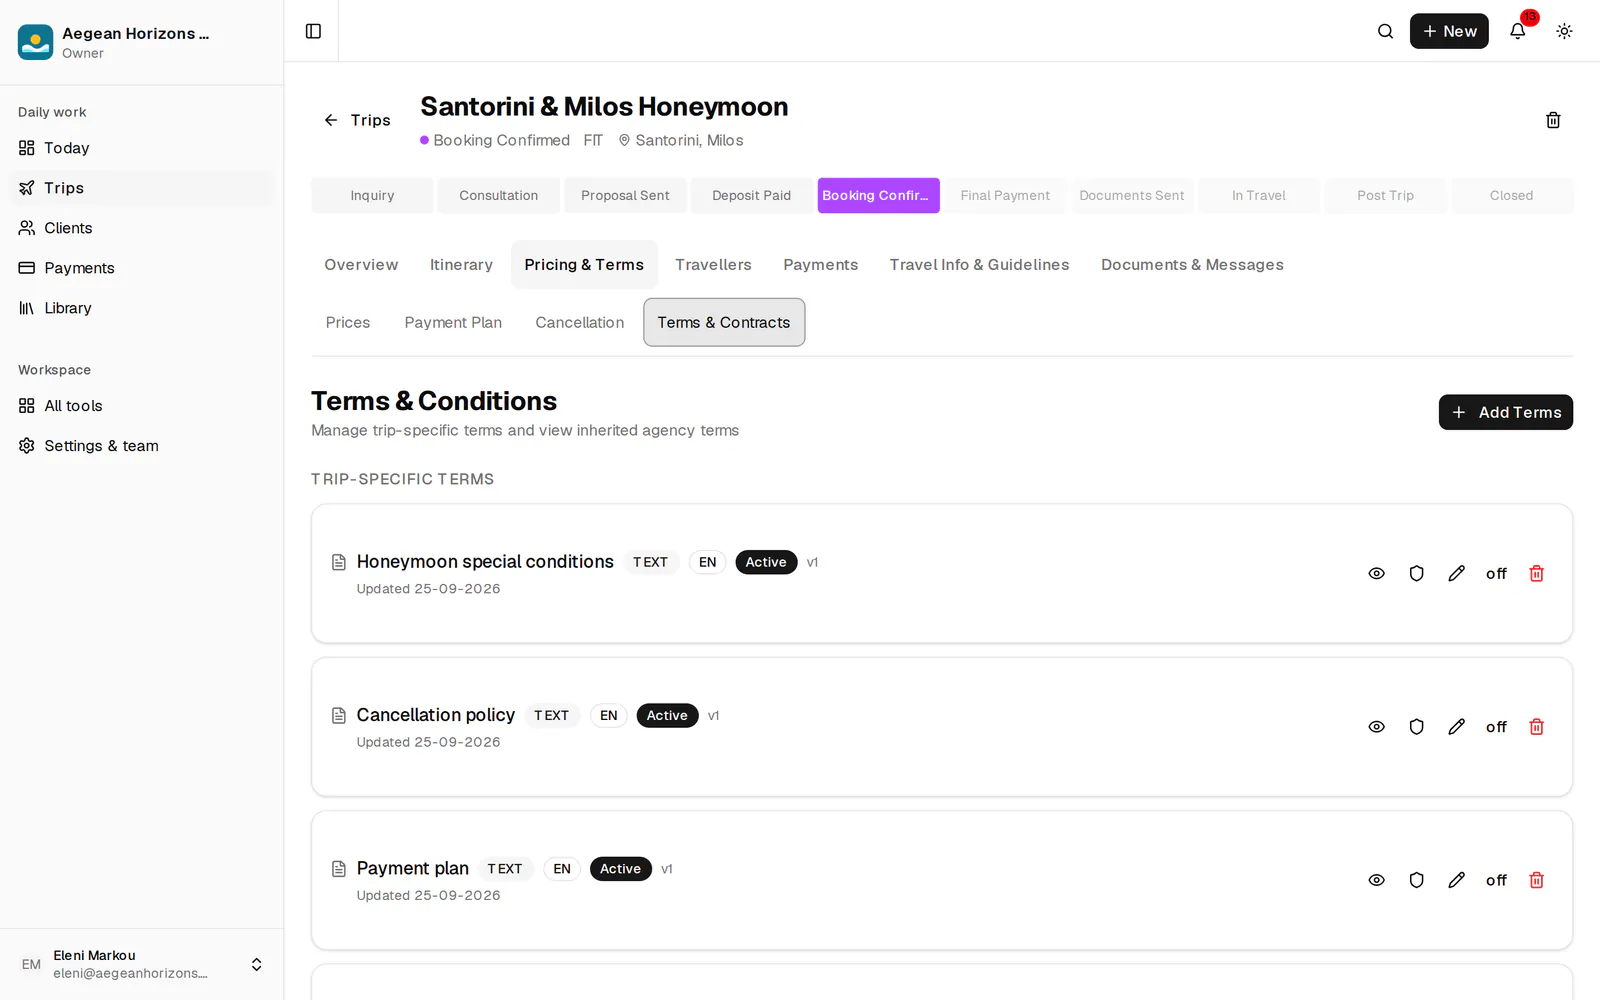The height and width of the screenshot is (1000, 1600).
Task: Edit Honeymoon special conditions with pencil icon
Action: [1456, 573]
